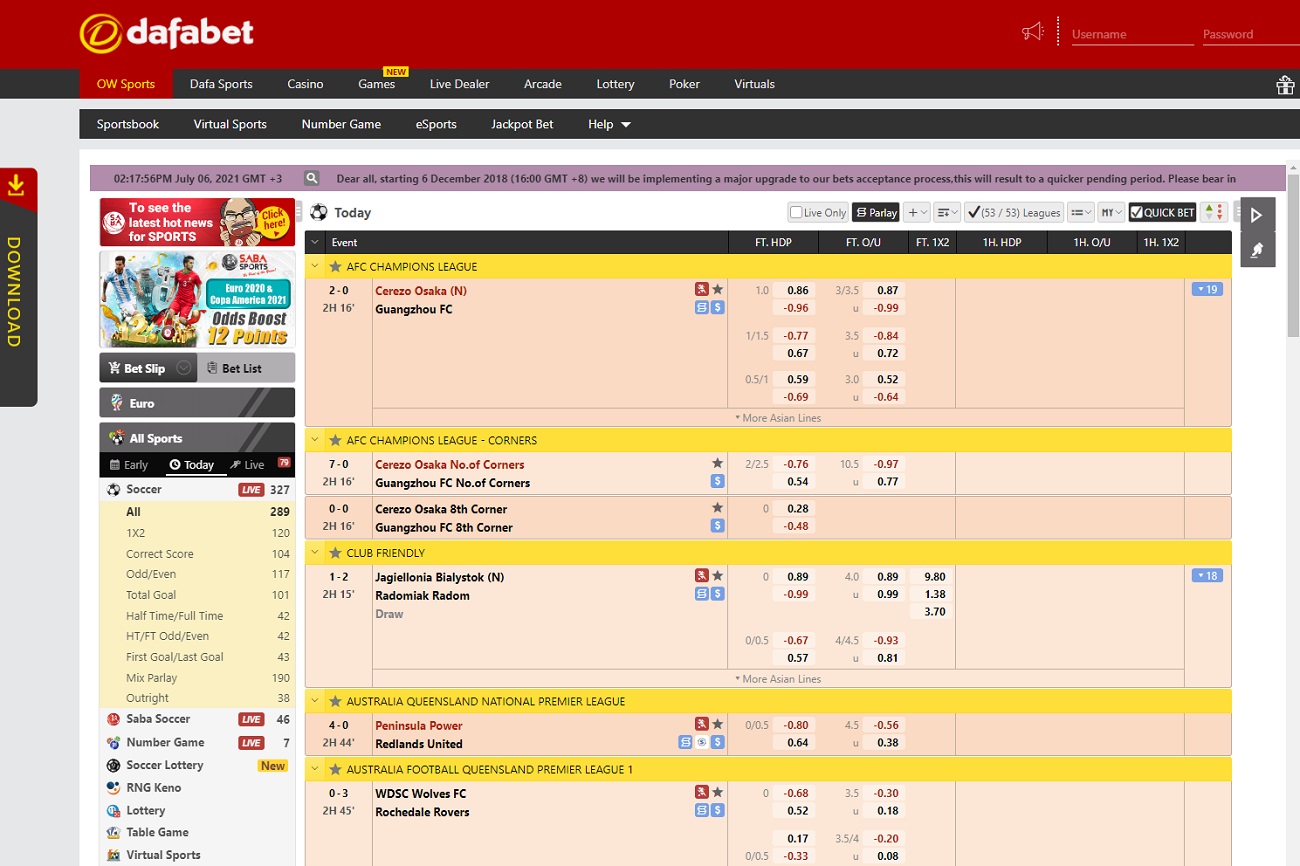Click the search magnifier in announcement bar
The height and width of the screenshot is (866, 1300).
pyautogui.click(x=312, y=179)
